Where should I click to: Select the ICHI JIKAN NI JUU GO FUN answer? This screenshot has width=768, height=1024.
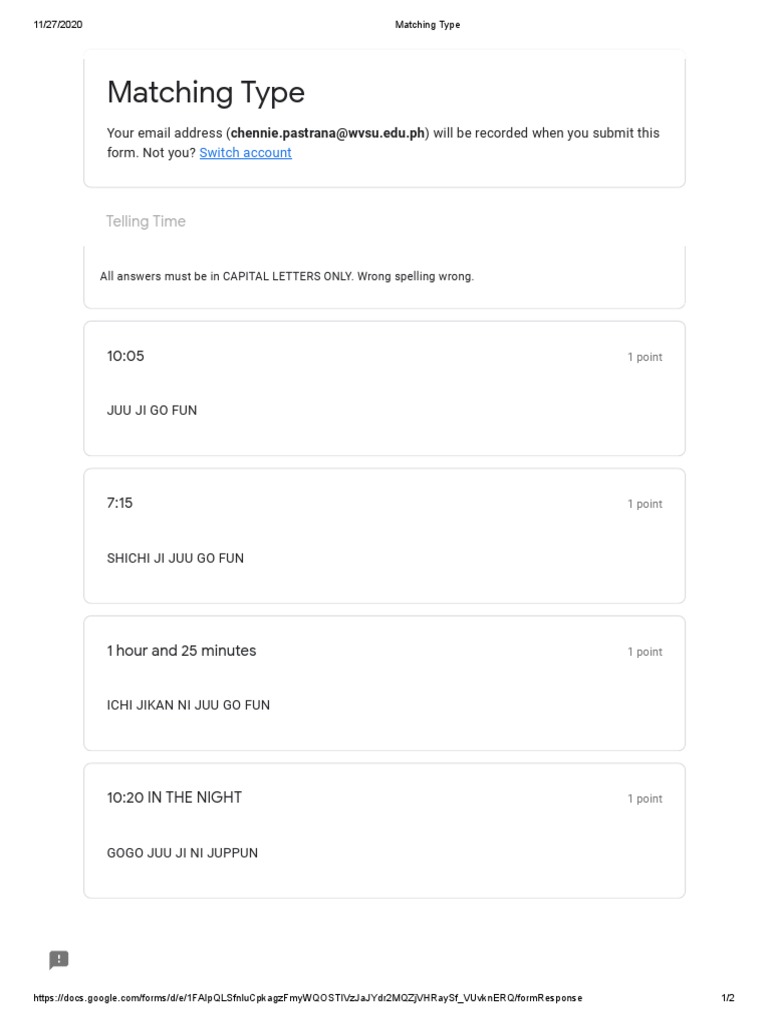(189, 705)
